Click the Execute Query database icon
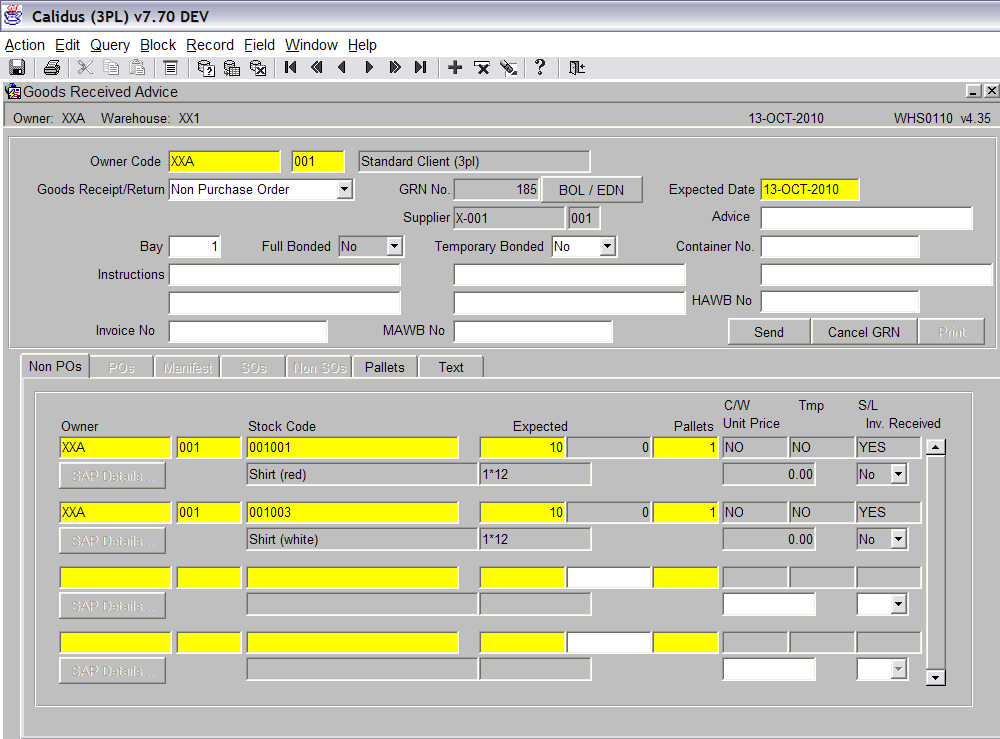The height and width of the screenshot is (739, 1000). pos(232,68)
